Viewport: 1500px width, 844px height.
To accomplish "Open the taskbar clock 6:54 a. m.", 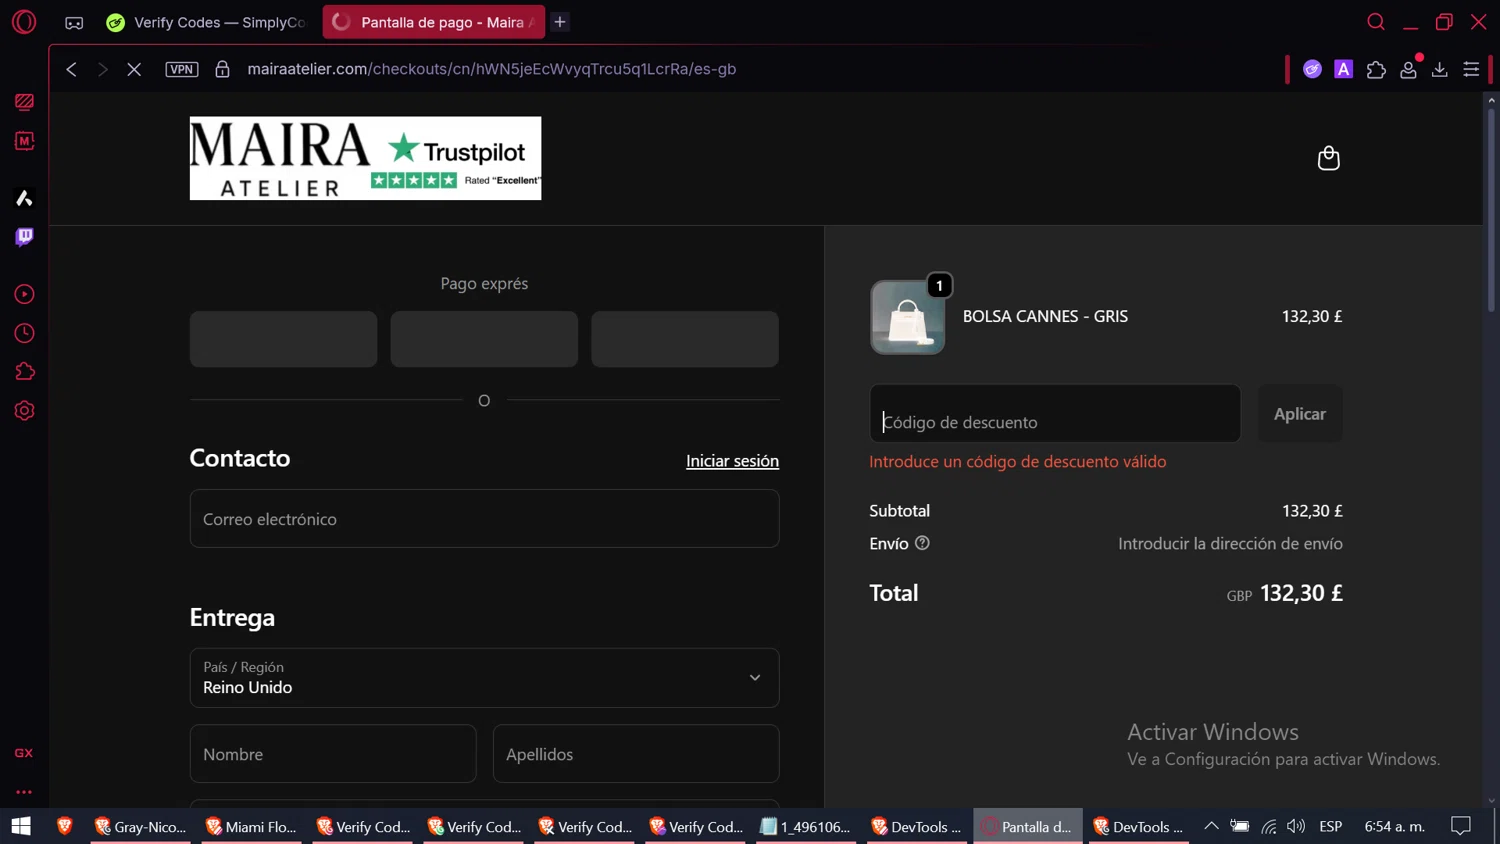I will point(1395,826).
